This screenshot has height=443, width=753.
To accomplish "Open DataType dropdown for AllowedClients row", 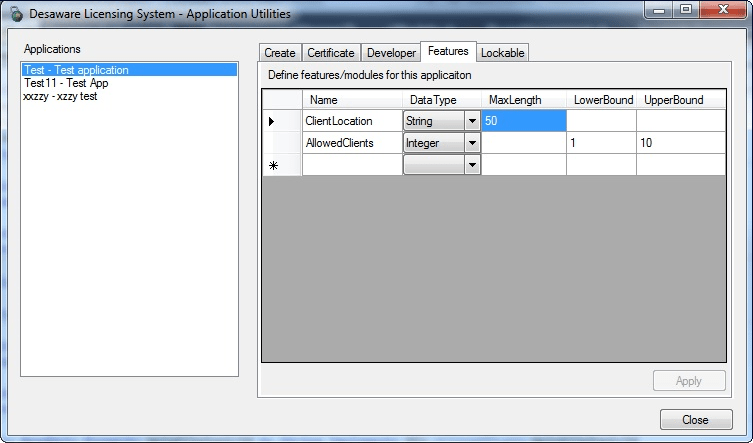I will [x=472, y=143].
